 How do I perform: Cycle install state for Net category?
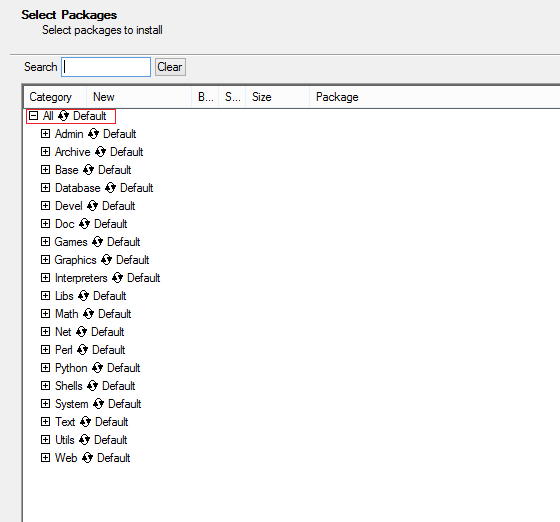pos(81,332)
